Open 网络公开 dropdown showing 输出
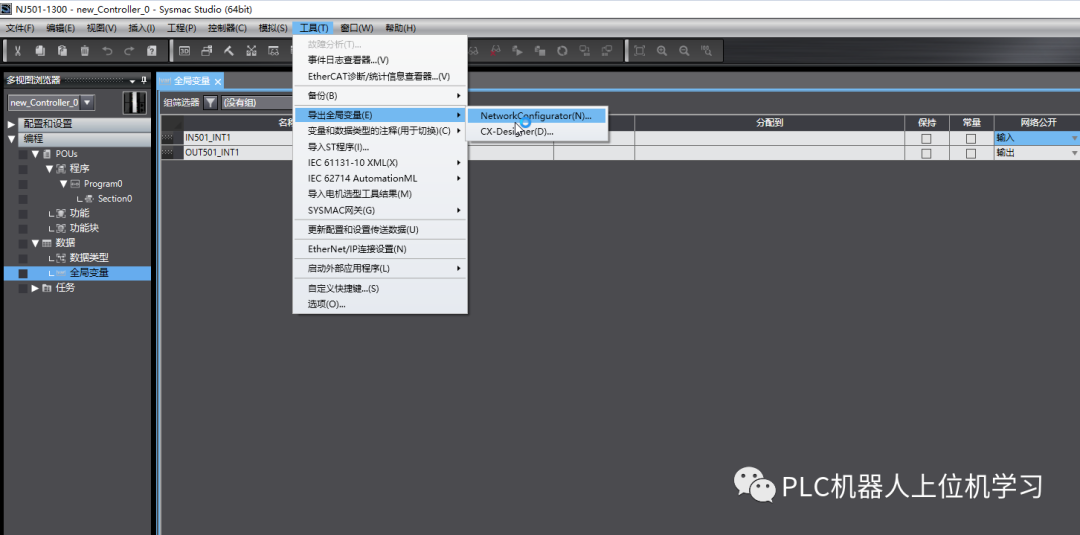The image size is (1080, 535). (x=1073, y=154)
